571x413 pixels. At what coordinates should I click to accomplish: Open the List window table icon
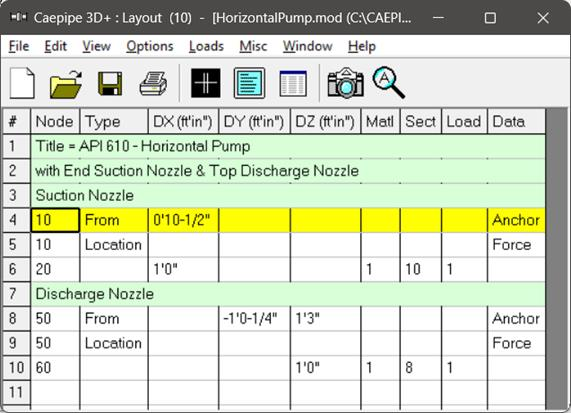[293, 83]
